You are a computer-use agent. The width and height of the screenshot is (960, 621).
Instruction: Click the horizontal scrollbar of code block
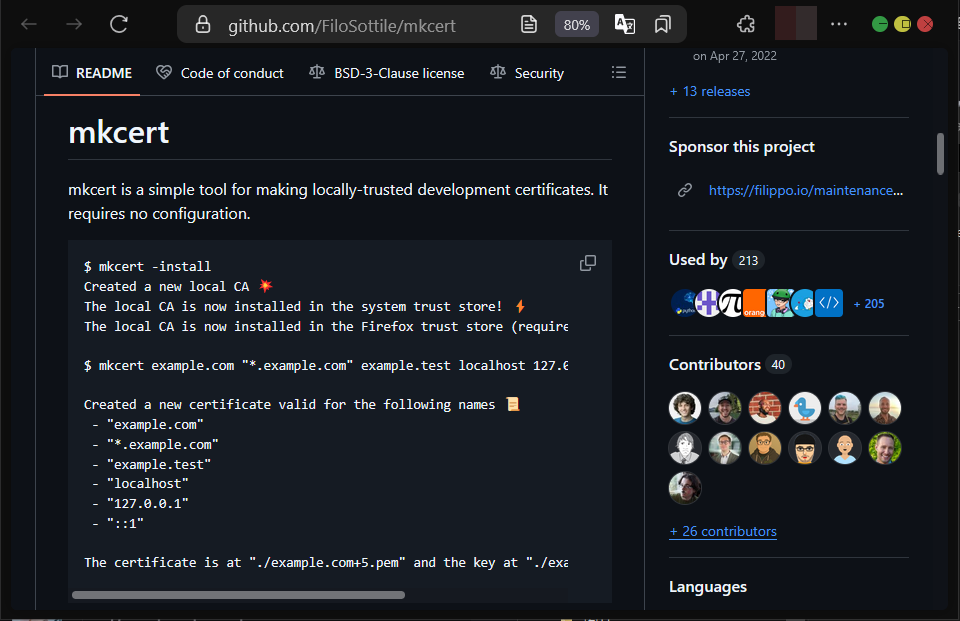[238, 595]
